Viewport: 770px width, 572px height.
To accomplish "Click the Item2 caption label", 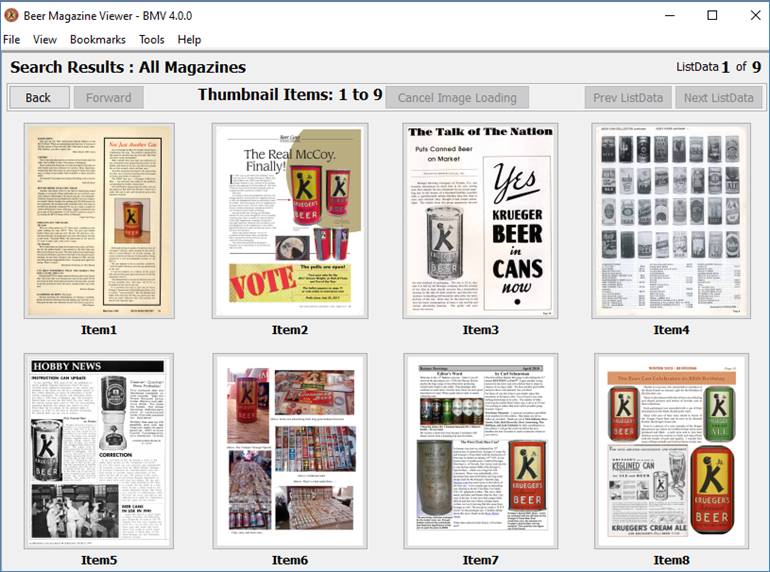I will [290, 330].
